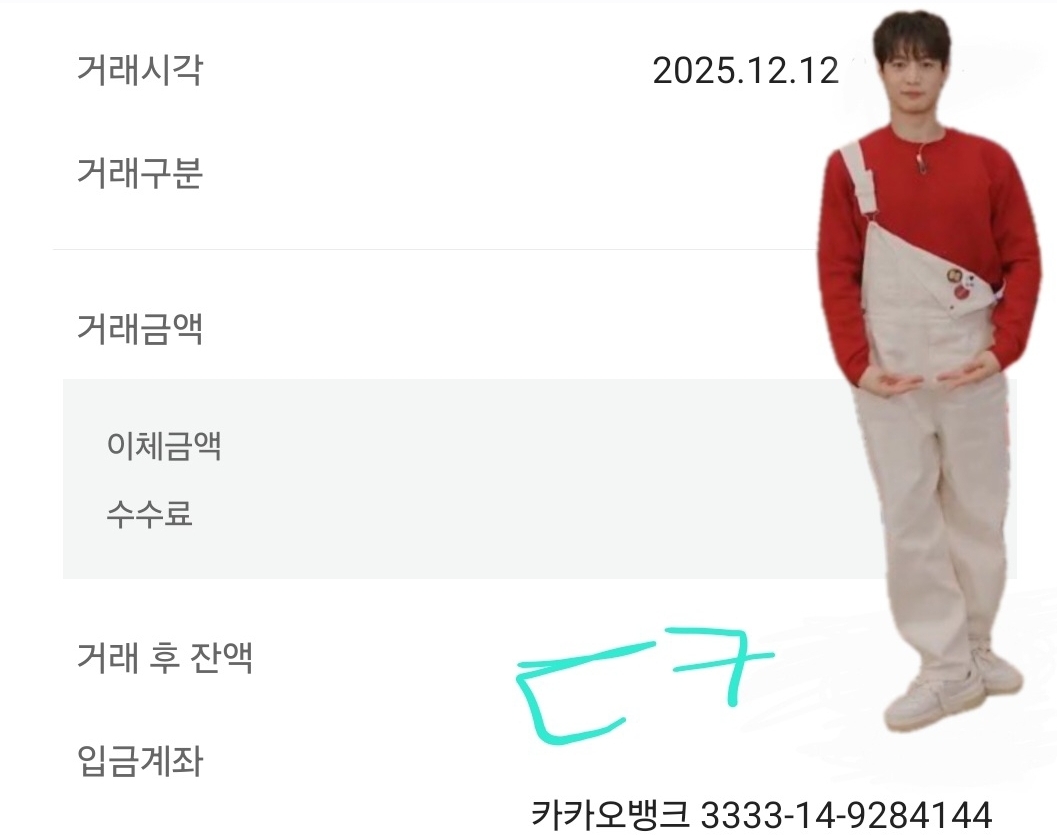Viewport: 1057px width, 835px height.
Task: Click the 거래시각 label
Action: pyautogui.click(x=140, y=69)
